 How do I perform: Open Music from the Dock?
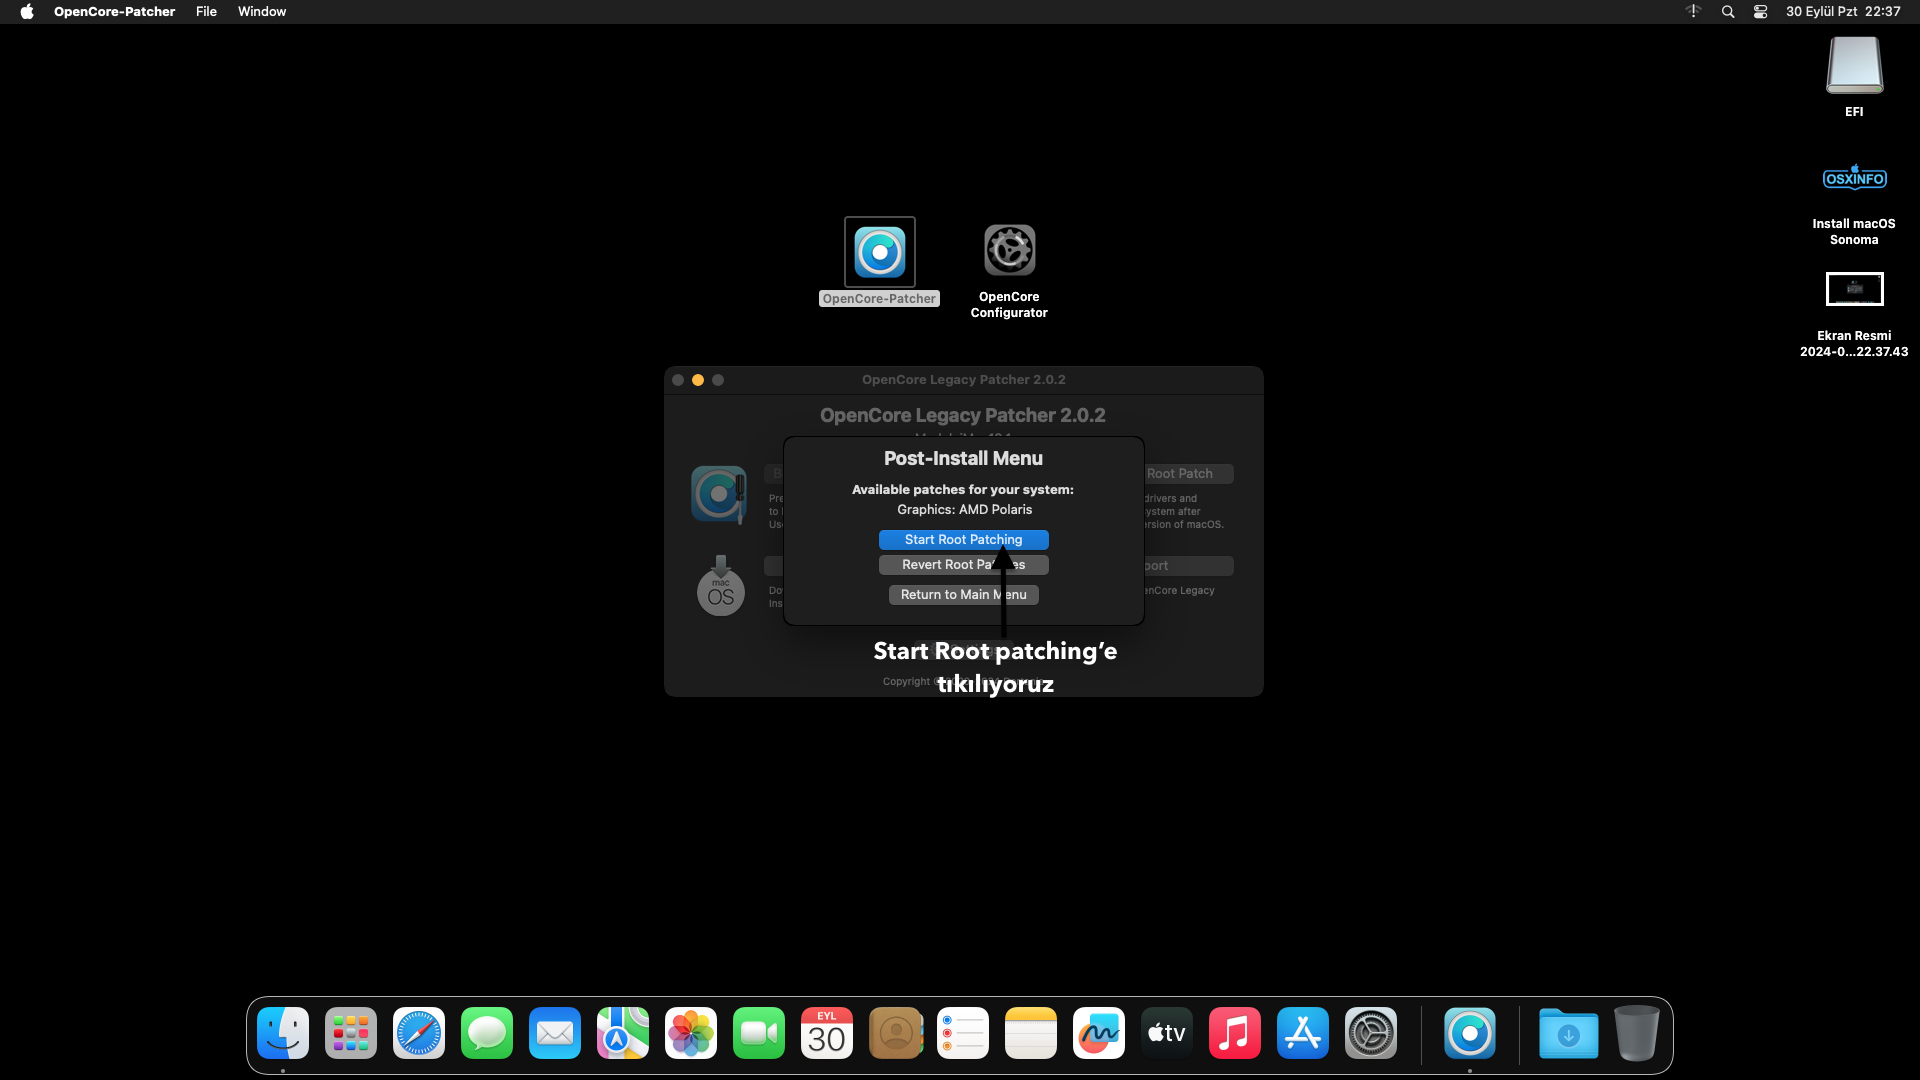point(1235,1033)
